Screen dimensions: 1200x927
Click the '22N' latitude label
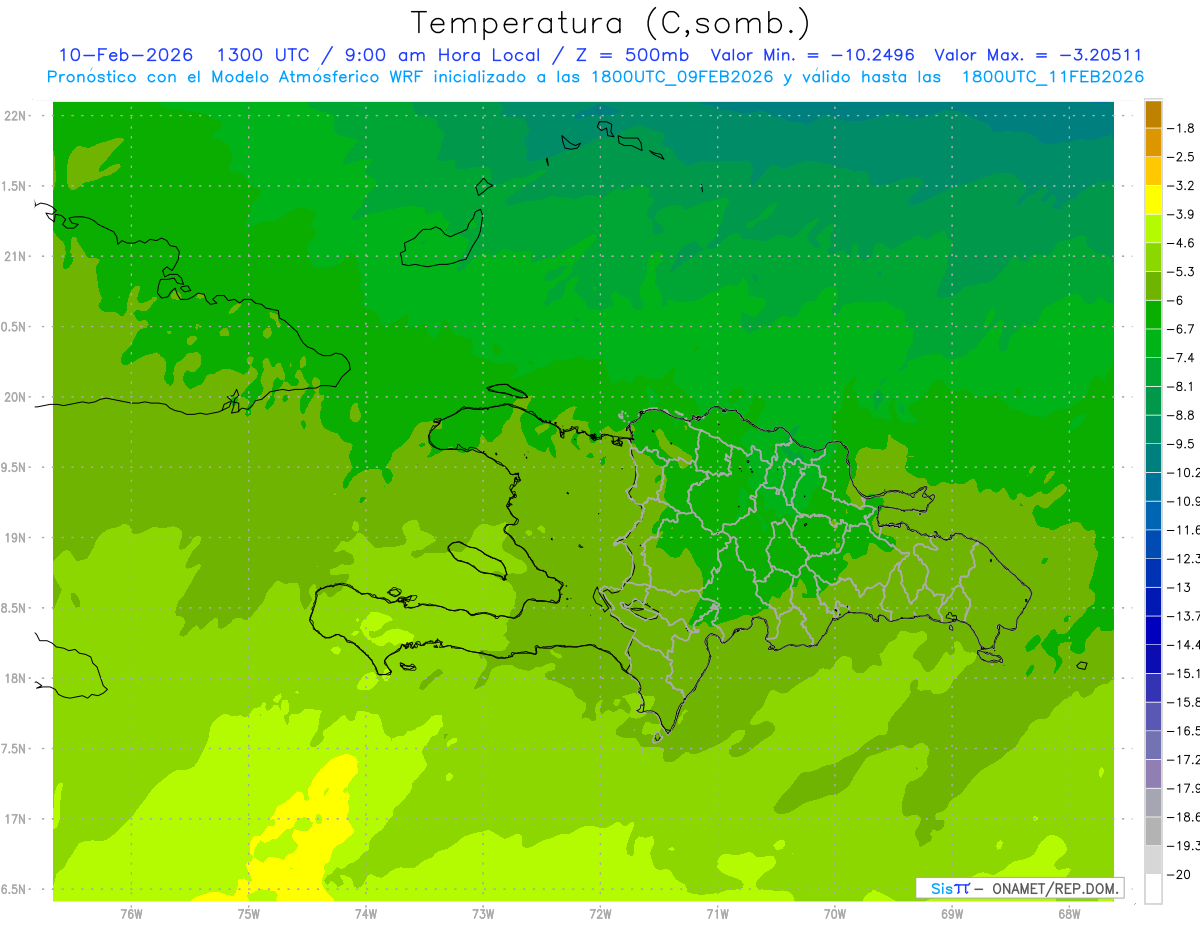pyautogui.click(x=16, y=116)
